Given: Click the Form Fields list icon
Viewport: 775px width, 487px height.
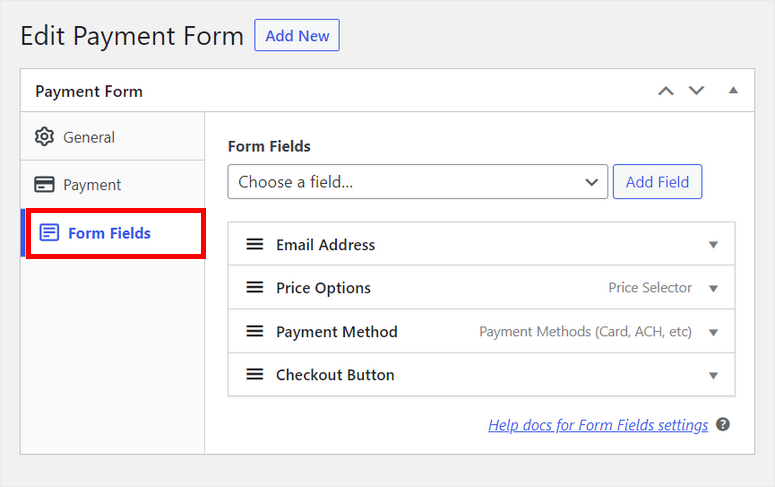Looking at the screenshot, I should [x=49, y=233].
